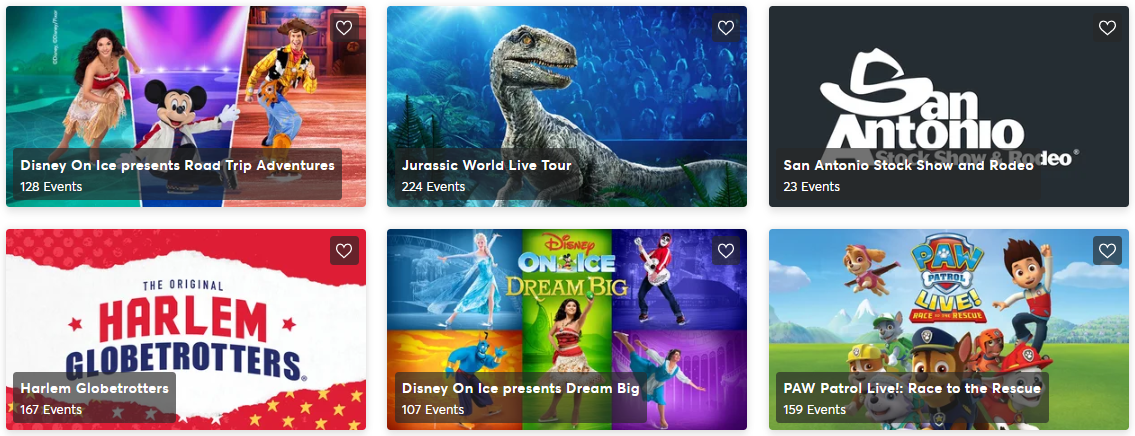Click heart icon on Jurassic World Live Tour
Viewport: 1135px width, 436px height.
[725, 28]
